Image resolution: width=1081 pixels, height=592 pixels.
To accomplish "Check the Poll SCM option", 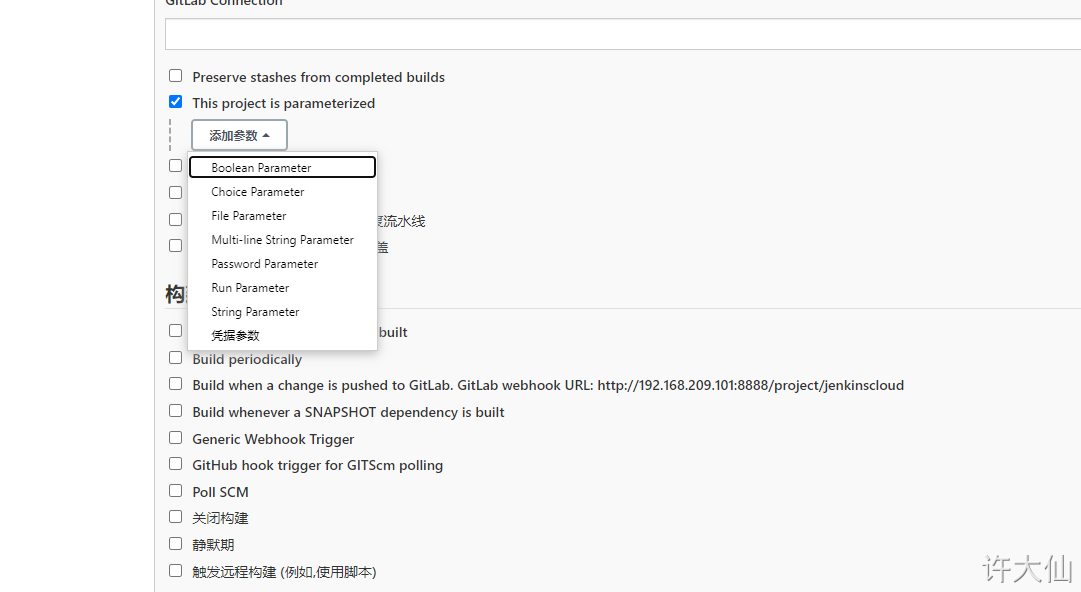I will (x=176, y=491).
